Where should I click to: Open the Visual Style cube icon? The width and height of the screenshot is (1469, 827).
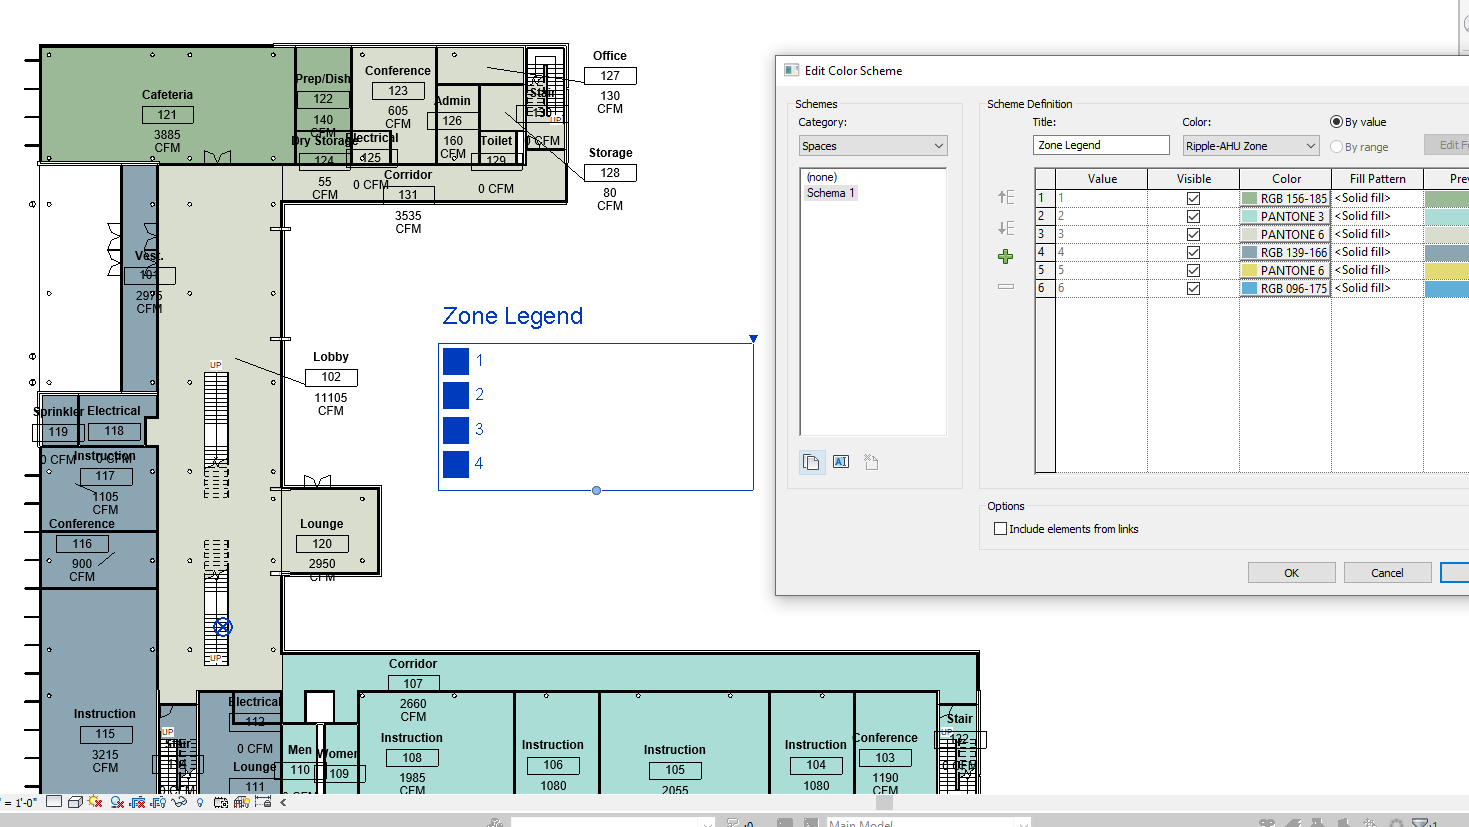click(x=75, y=802)
